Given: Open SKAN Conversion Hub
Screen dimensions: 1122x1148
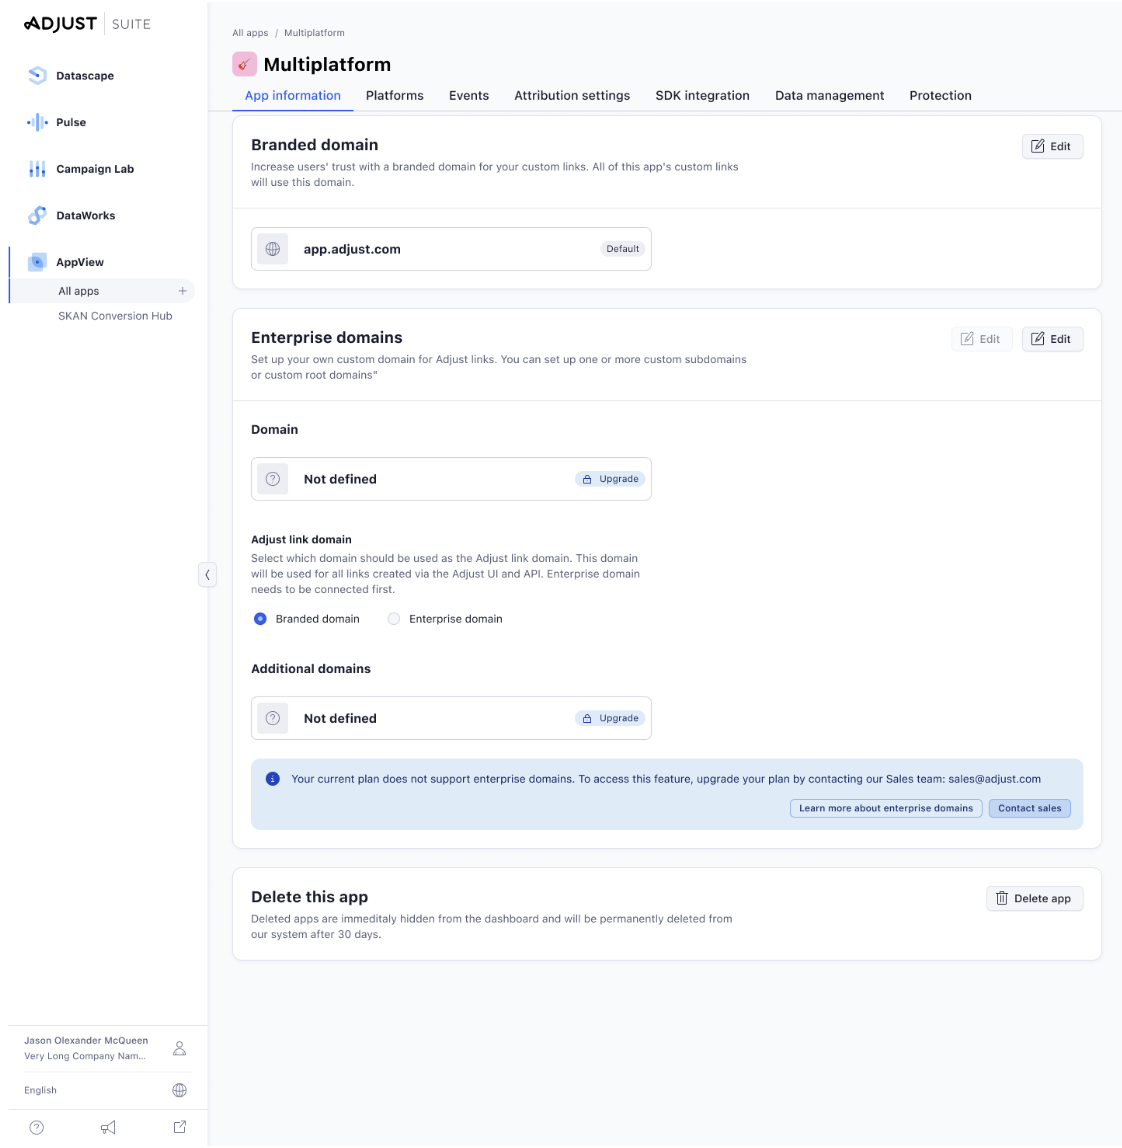Looking at the screenshot, I should coord(115,316).
